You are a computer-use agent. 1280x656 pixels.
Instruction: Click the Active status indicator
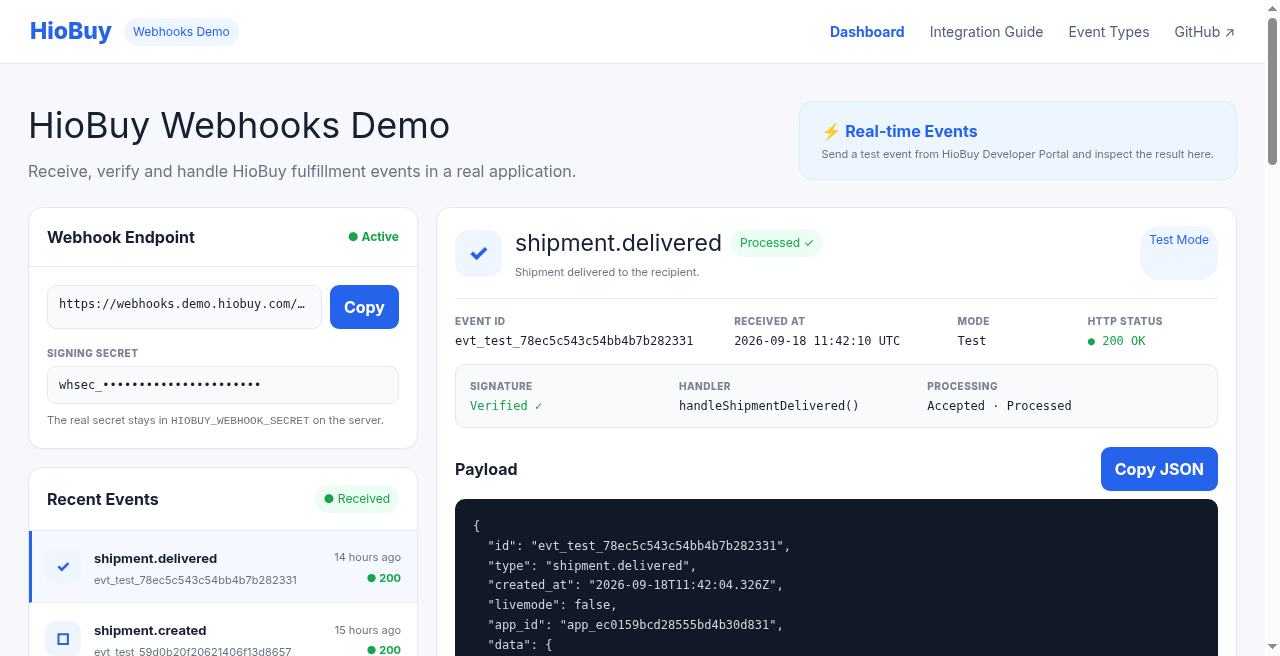373,237
